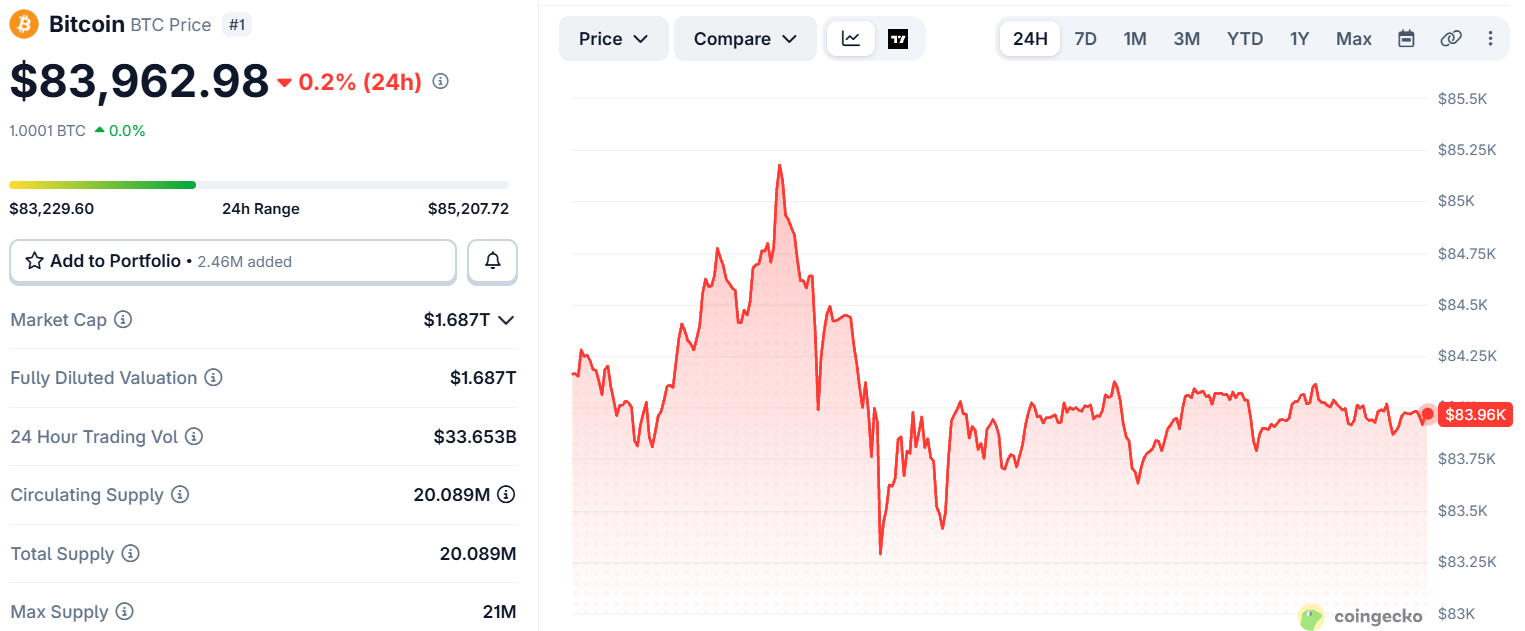This screenshot has width=1525, height=631.
Task: Click the Add to Portfolio button
Action: tap(233, 261)
